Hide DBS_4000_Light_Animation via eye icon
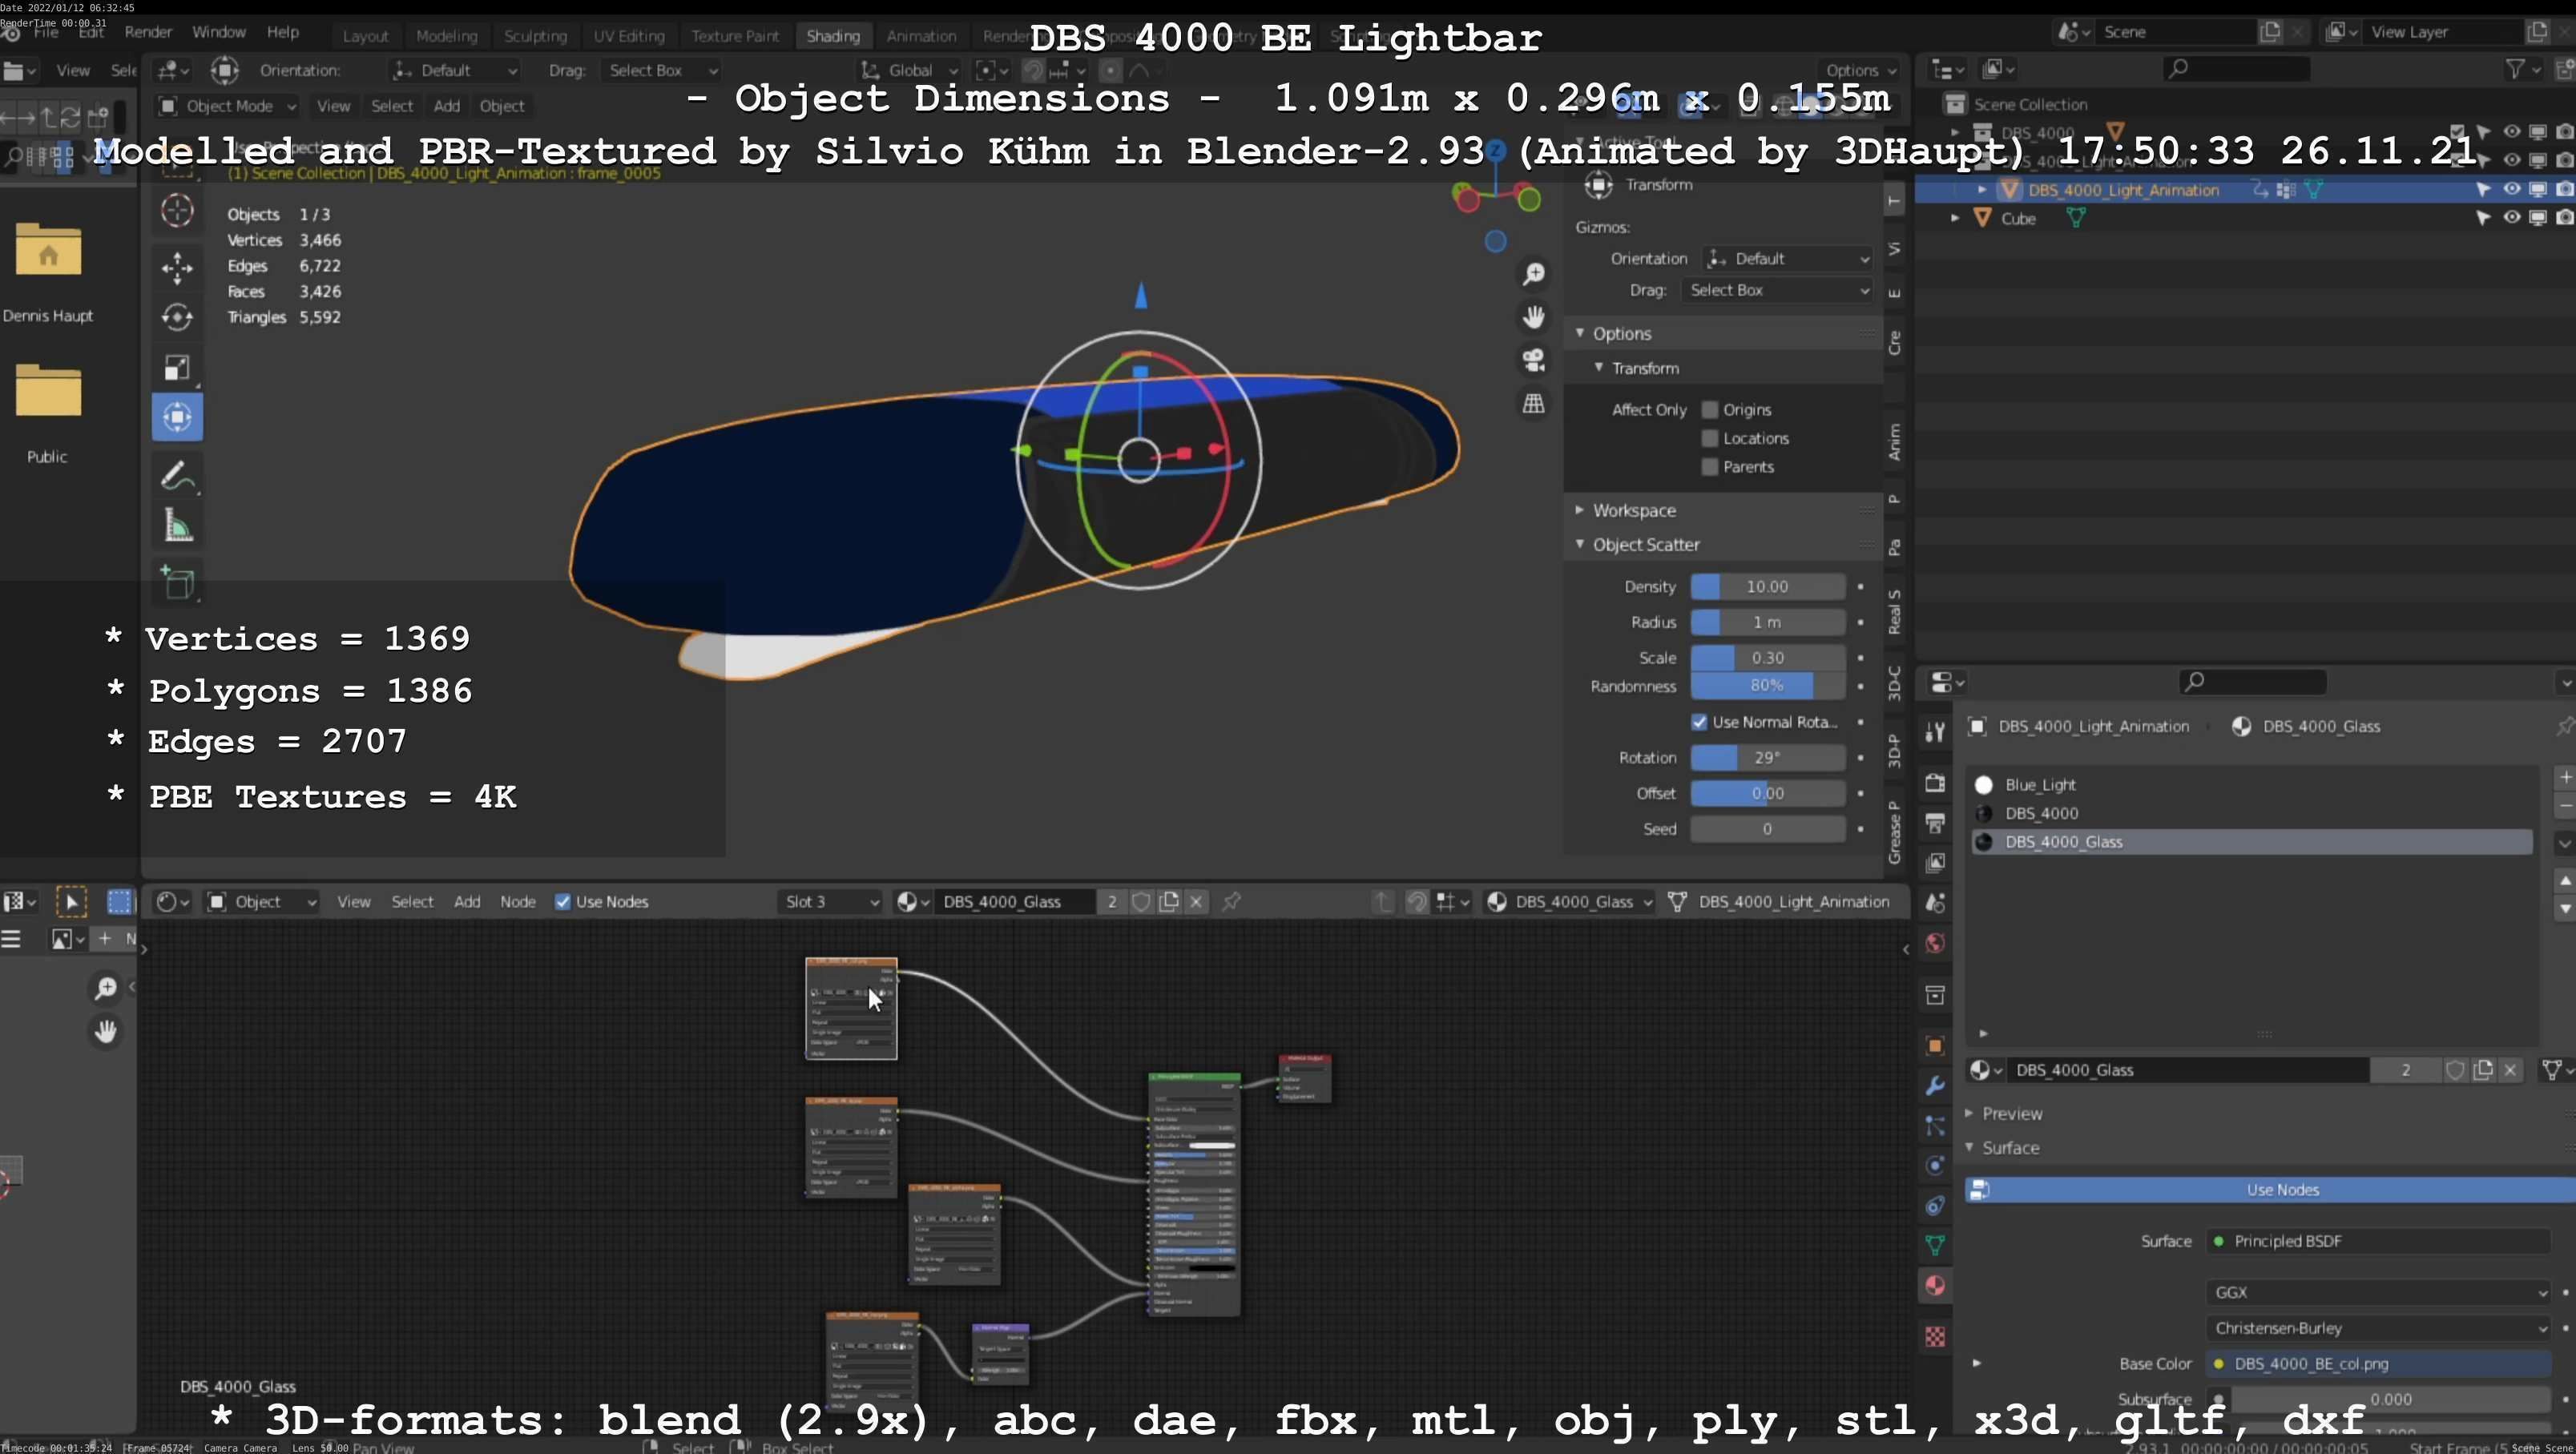This screenshot has width=2576, height=1454. click(2511, 190)
